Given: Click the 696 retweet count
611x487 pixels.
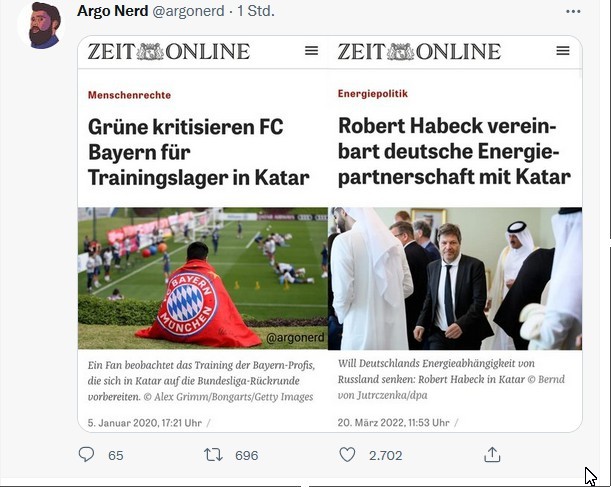Looking at the screenshot, I should (247, 455).
